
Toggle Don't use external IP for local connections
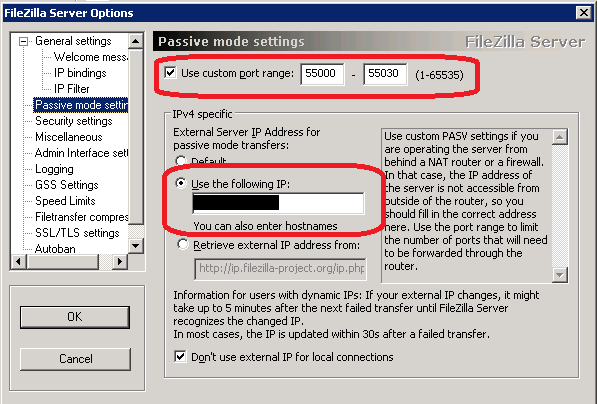coord(180,356)
